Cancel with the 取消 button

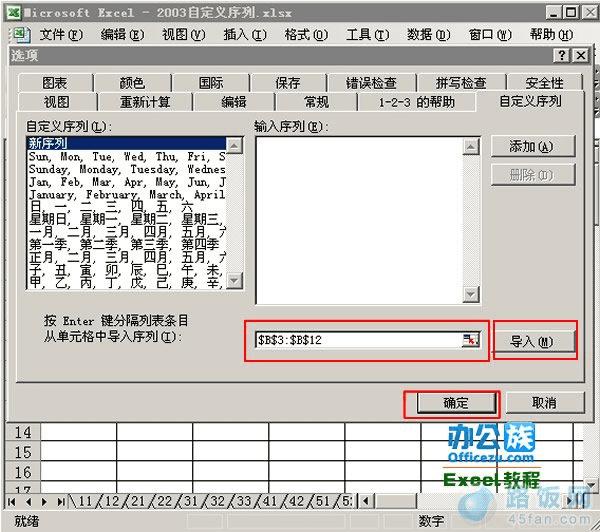click(x=545, y=403)
